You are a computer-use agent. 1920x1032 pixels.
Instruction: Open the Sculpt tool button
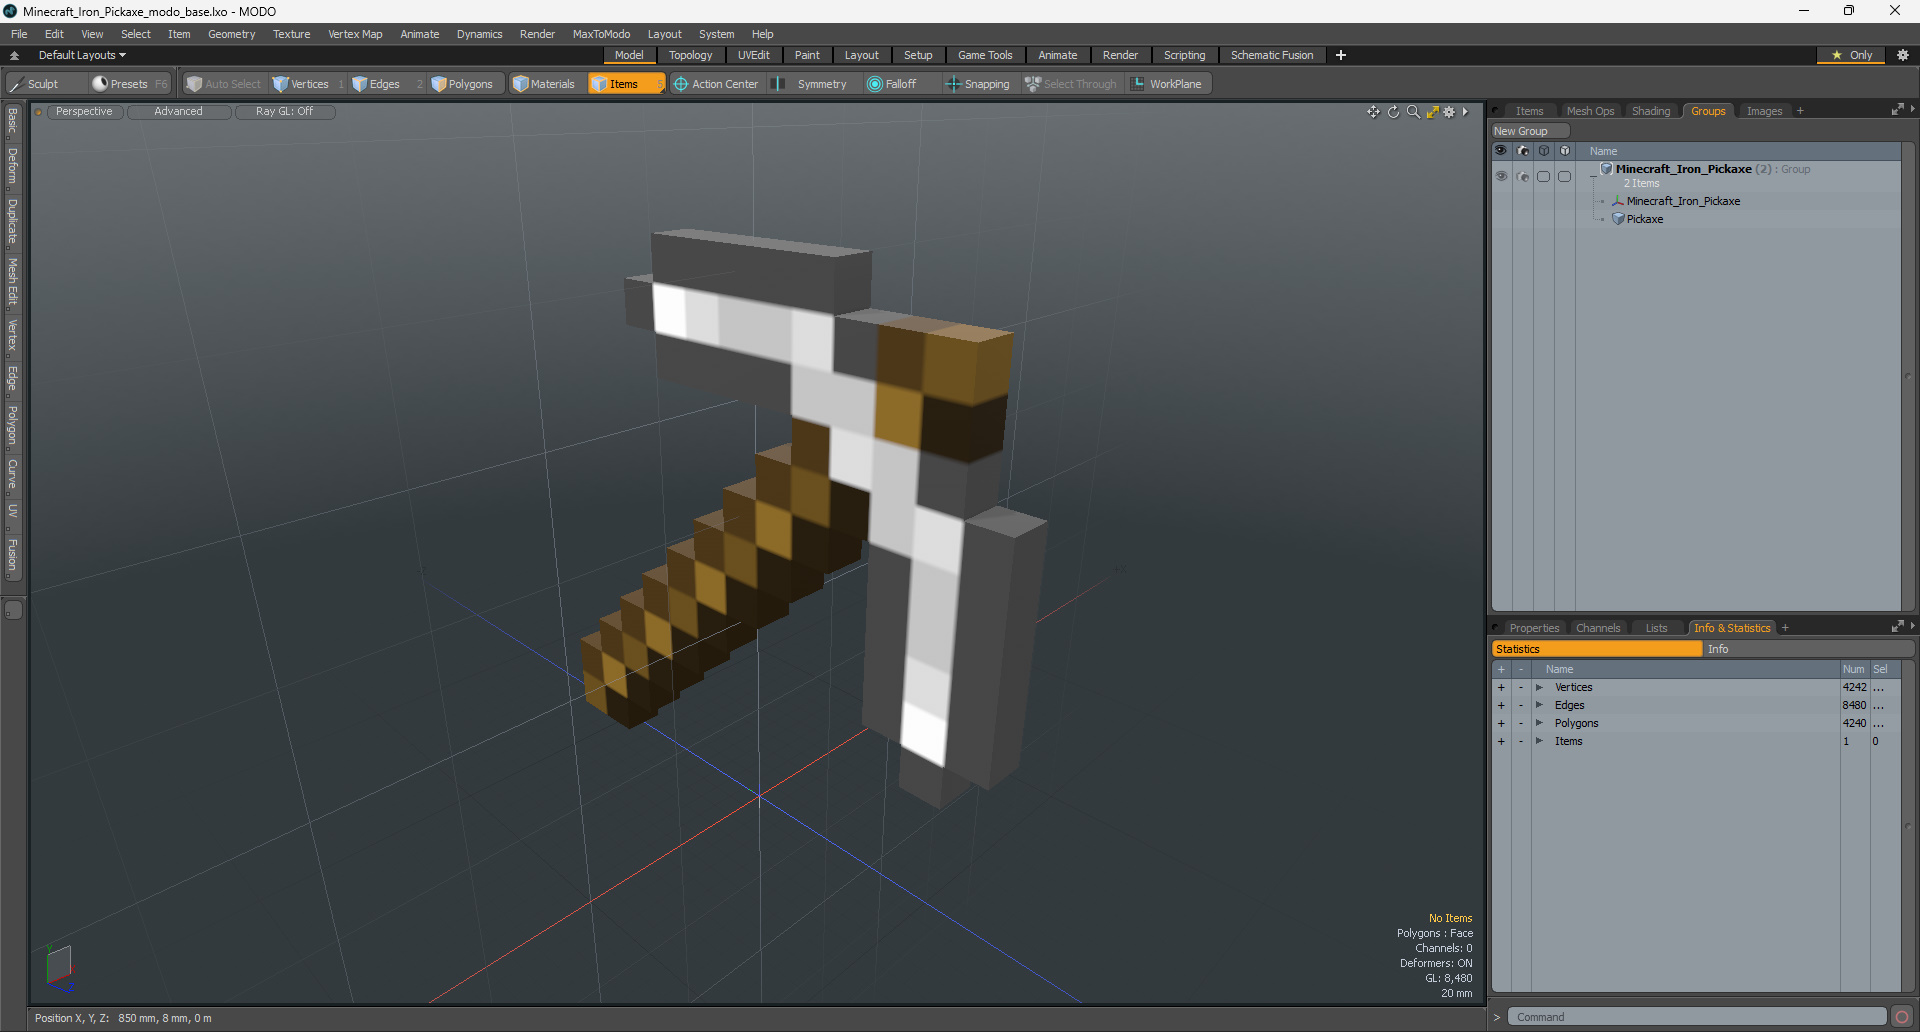click(x=40, y=84)
